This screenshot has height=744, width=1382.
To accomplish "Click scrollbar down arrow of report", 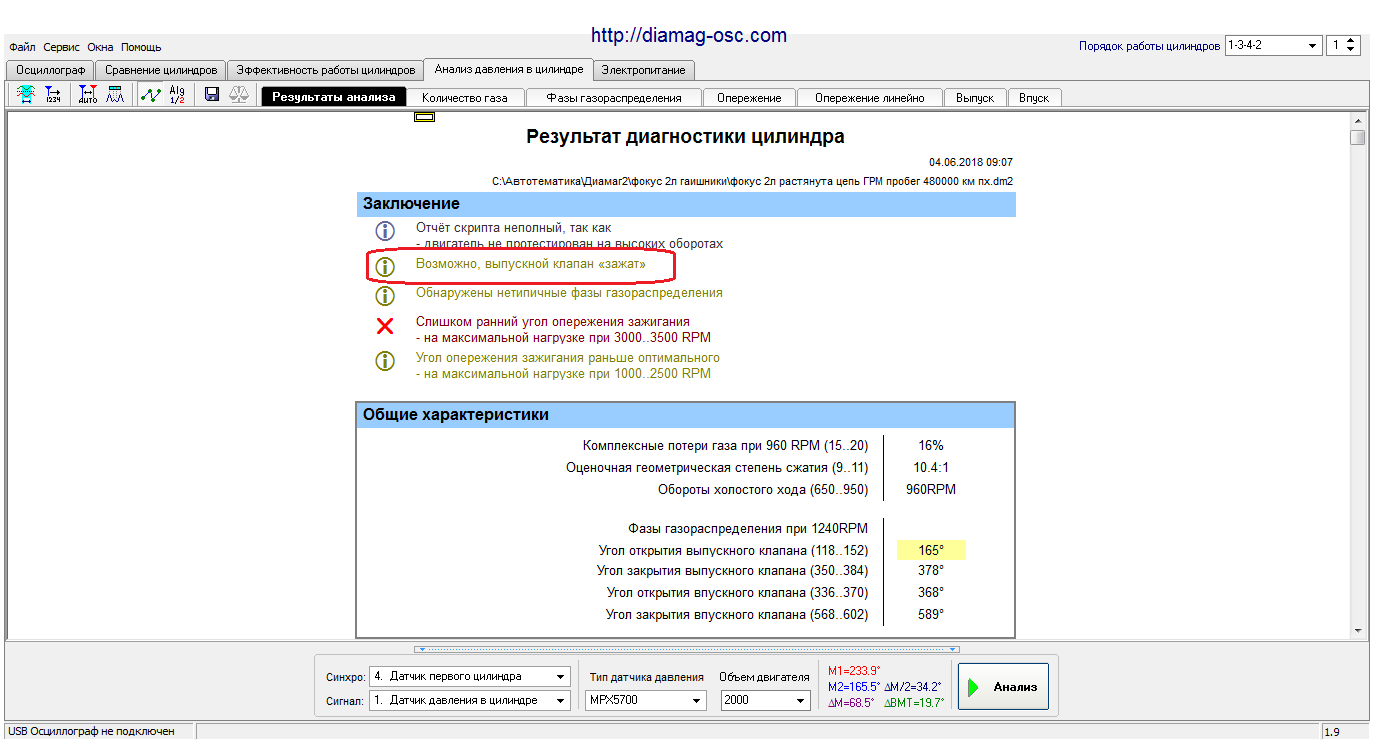I will pyautogui.click(x=1357, y=630).
